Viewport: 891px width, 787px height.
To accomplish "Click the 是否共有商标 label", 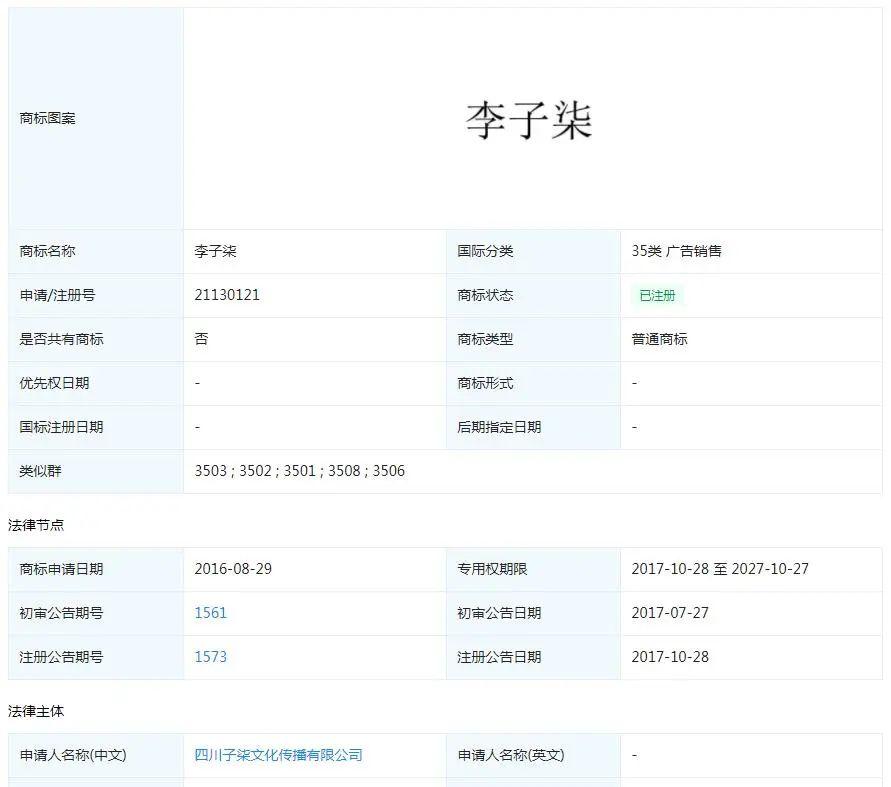I will 61,339.
